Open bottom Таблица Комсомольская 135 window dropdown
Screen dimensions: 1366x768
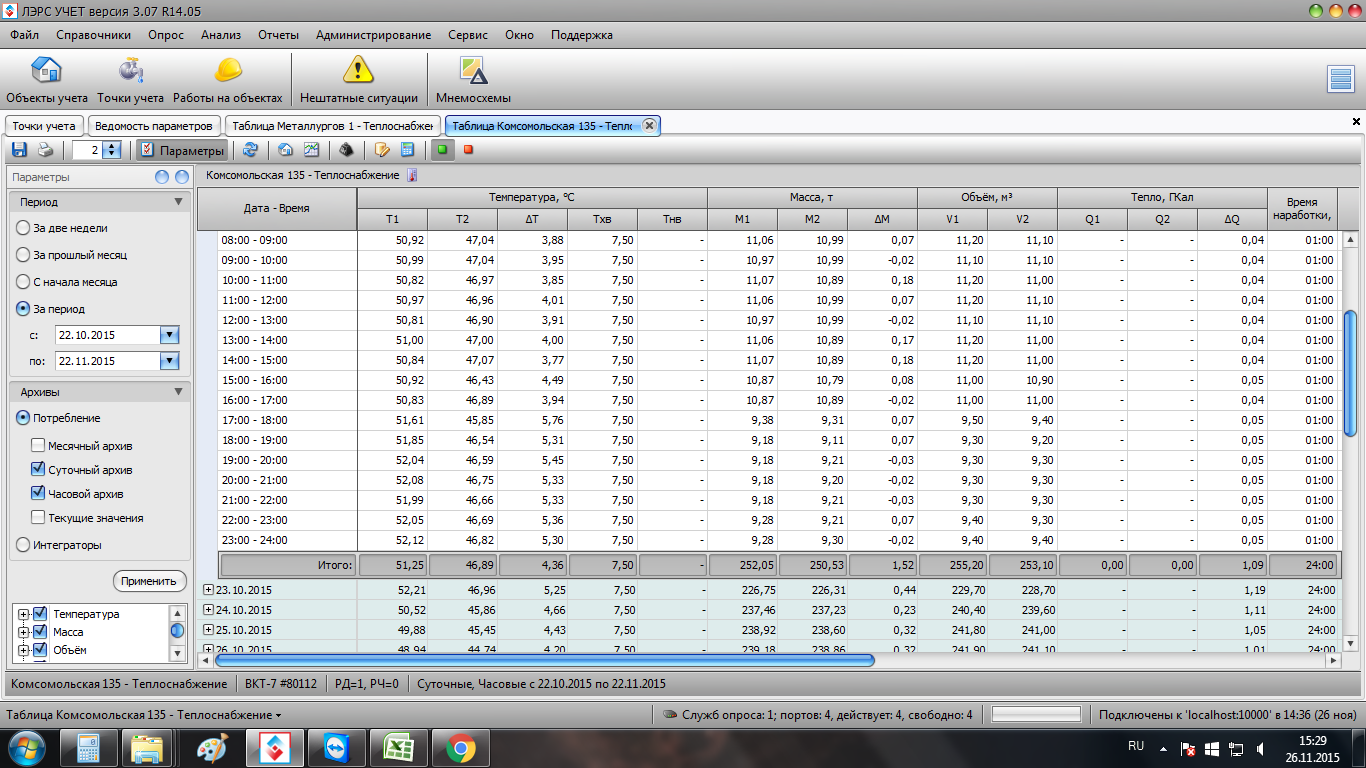pyautogui.click(x=144, y=715)
